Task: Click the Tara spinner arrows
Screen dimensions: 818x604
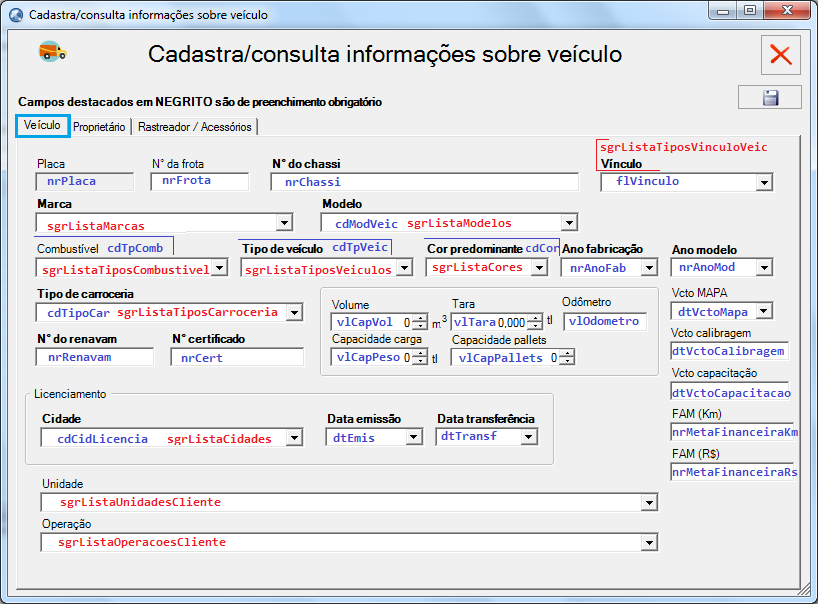Action: point(535,322)
